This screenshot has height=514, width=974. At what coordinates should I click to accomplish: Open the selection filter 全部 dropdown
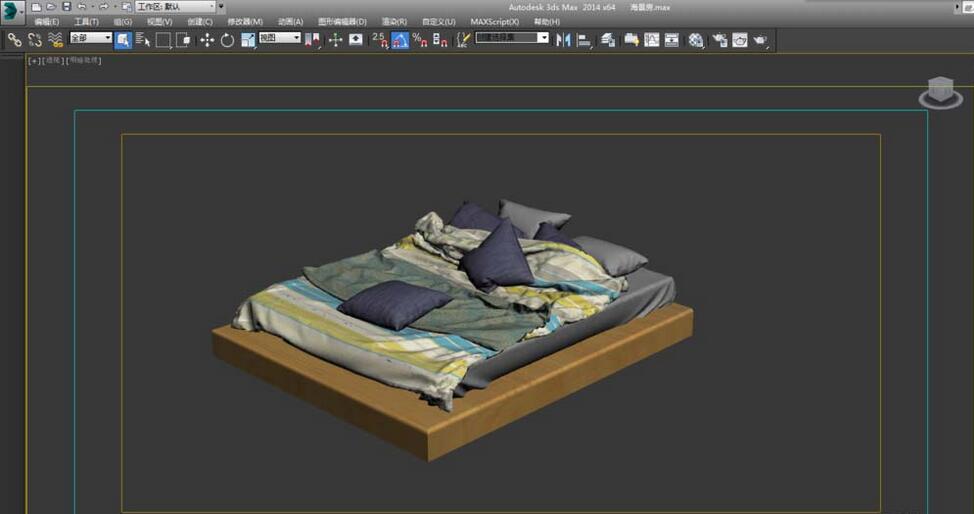pos(90,38)
